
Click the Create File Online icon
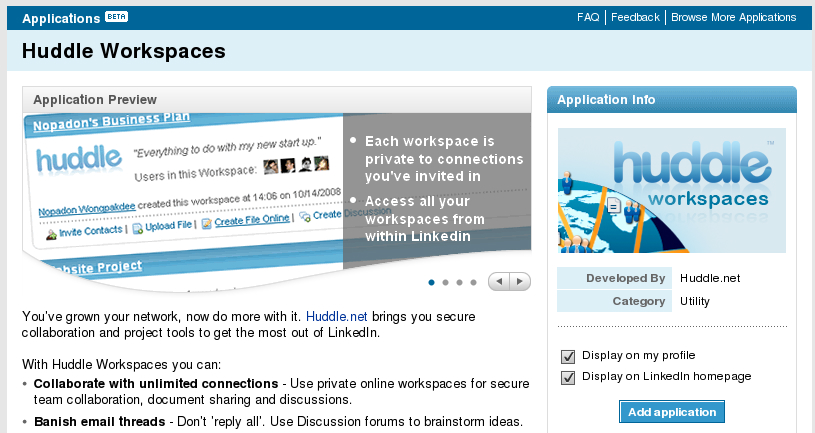[x=206, y=222]
